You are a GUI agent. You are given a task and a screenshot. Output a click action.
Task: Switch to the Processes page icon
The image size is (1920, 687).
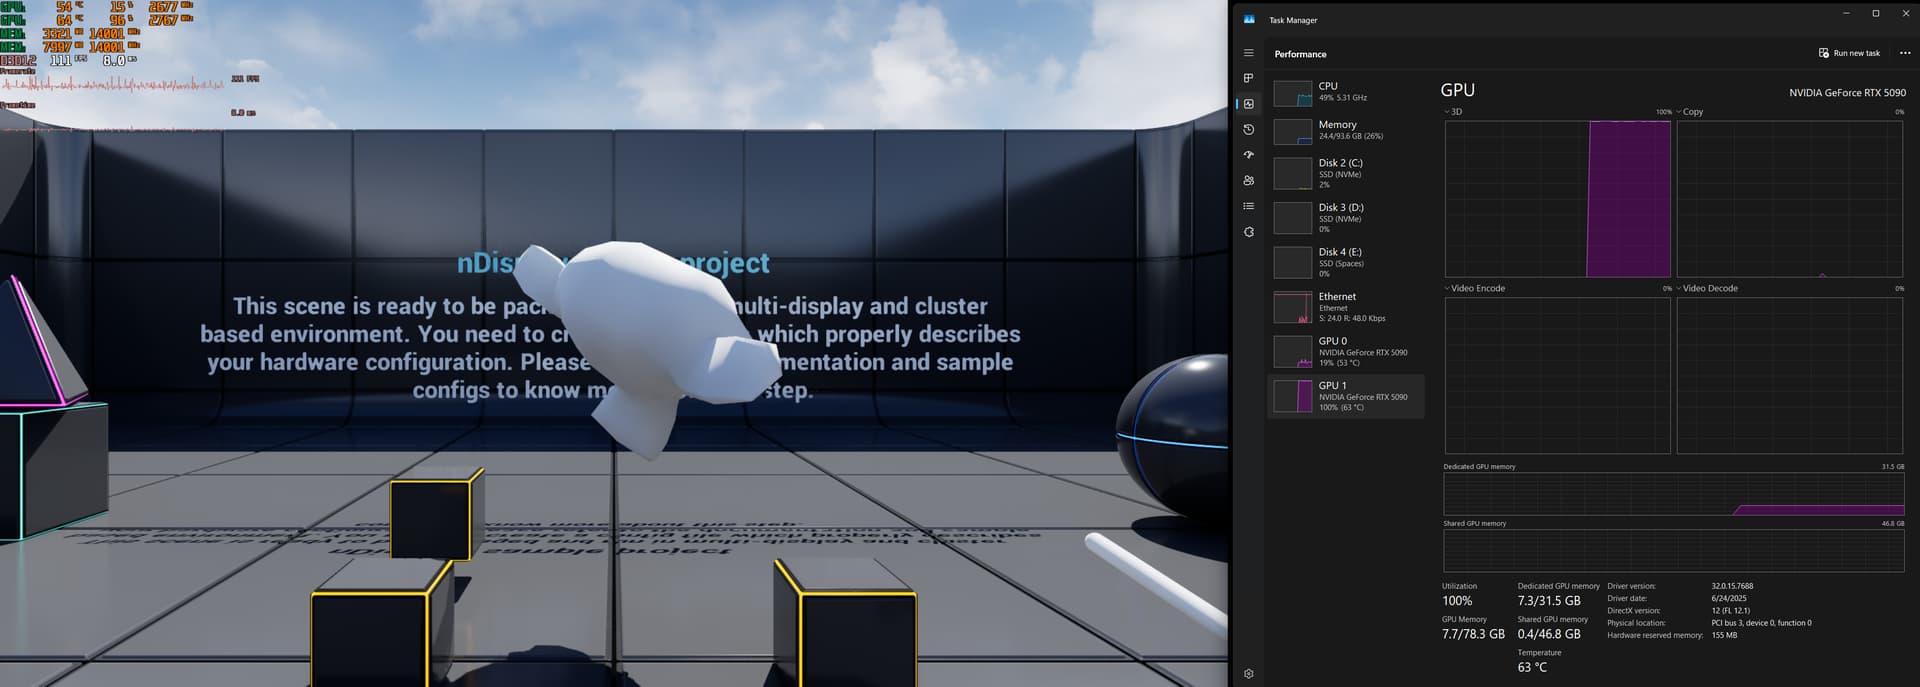click(1248, 78)
